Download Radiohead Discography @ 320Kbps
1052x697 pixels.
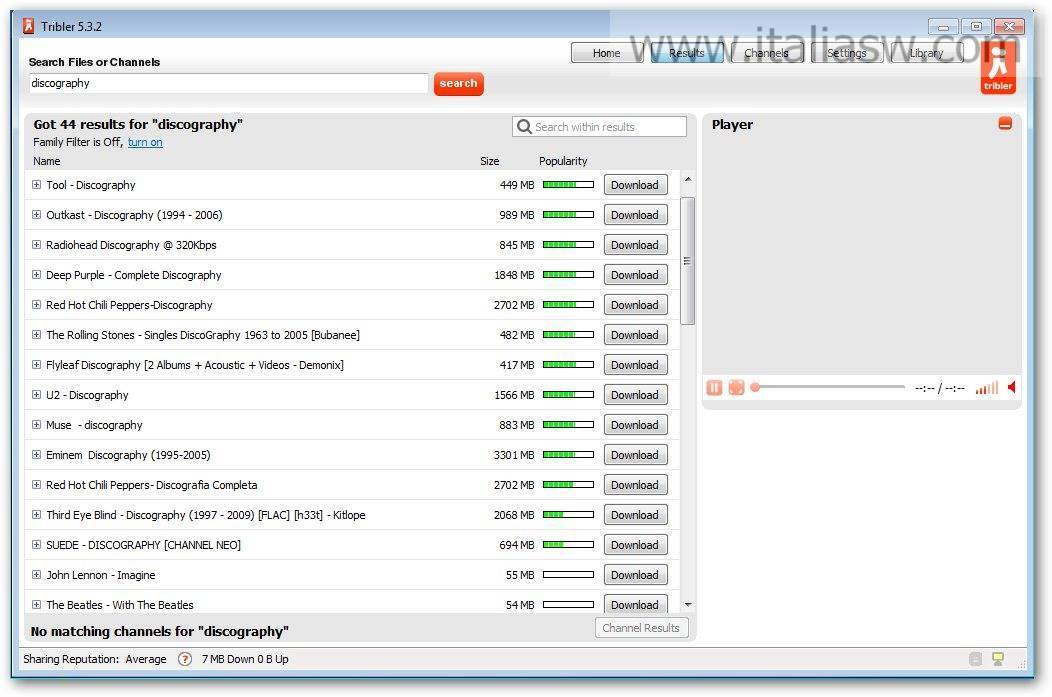pos(635,246)
